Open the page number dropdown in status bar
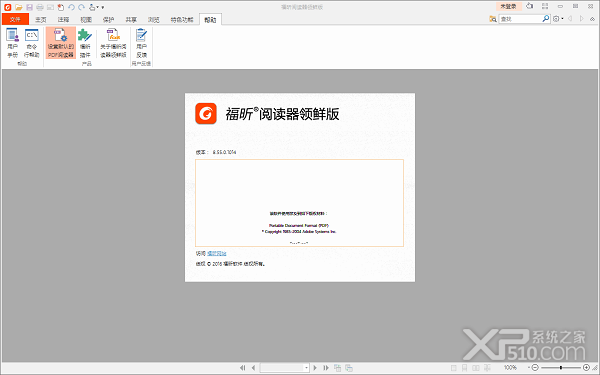Screen dimensions: 600x375 [306, 368]
